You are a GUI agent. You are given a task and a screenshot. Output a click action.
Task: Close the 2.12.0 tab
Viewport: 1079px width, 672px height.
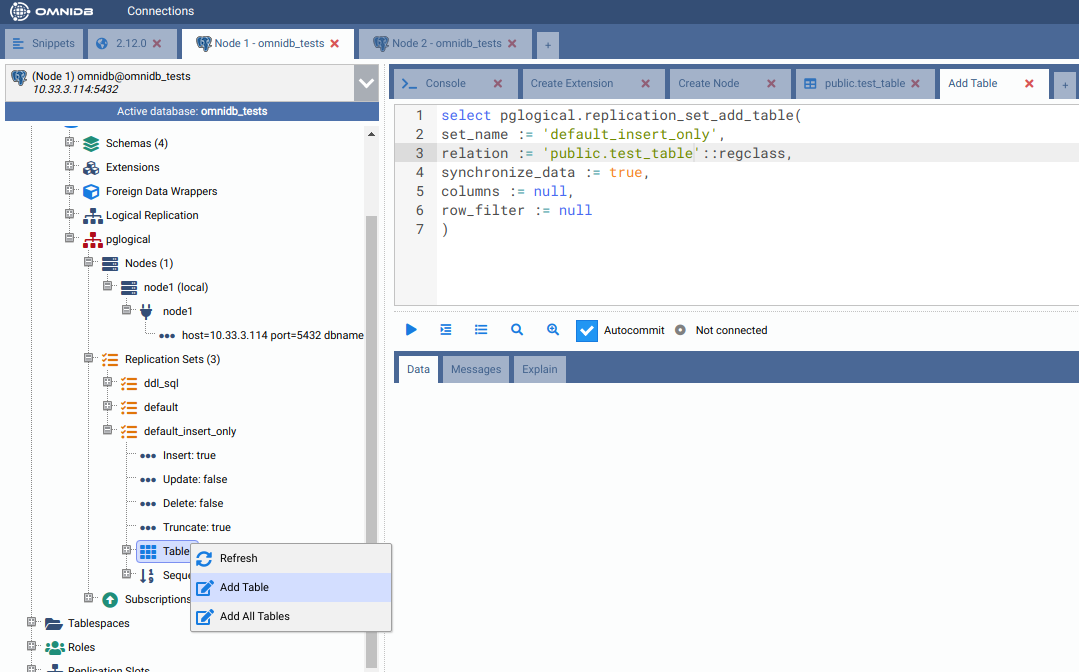157,43
